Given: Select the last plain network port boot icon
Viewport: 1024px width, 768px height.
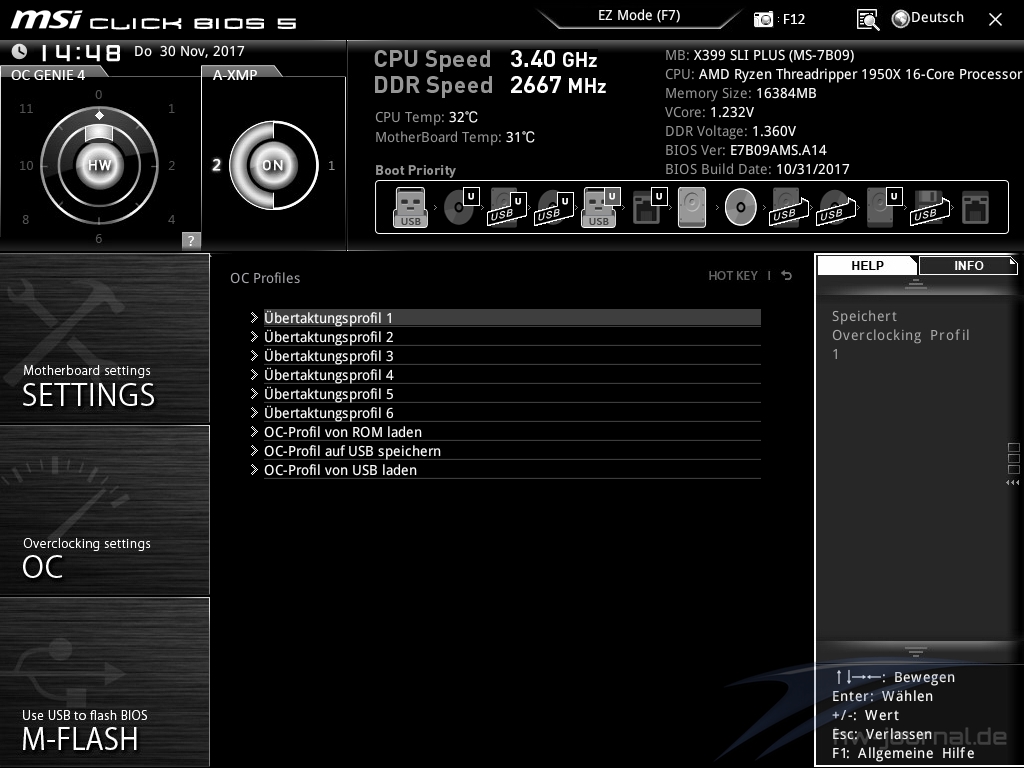Looking at the screenshot, I should [976, 208].
